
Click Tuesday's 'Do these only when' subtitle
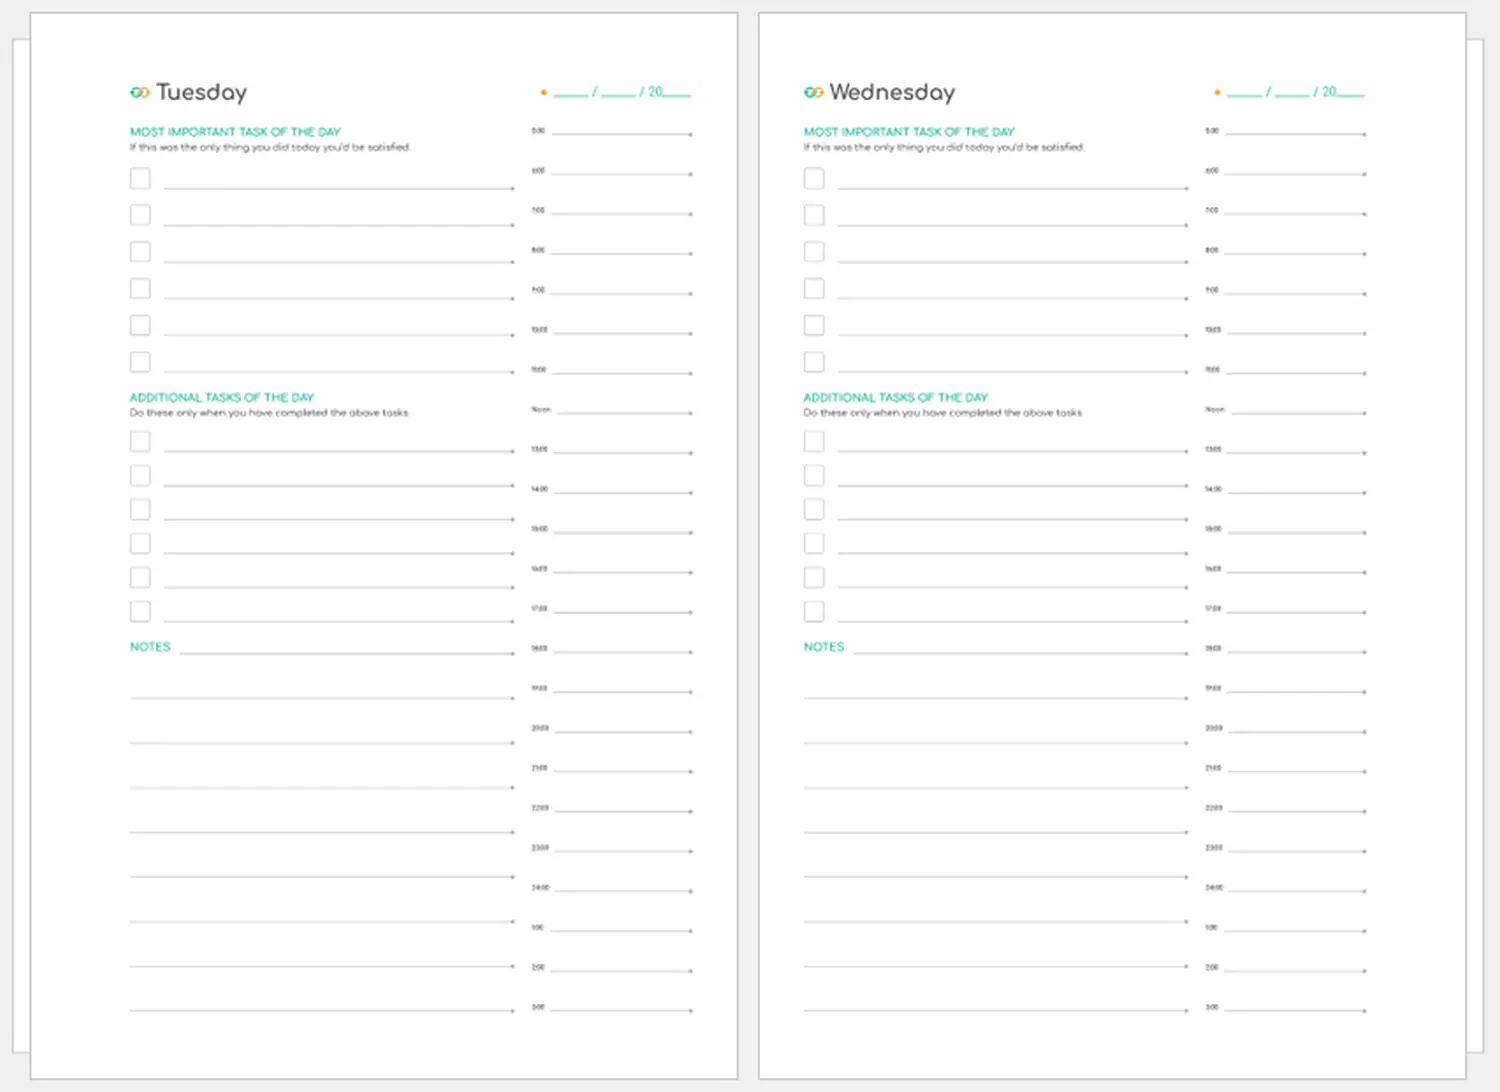tap(269, 413)
